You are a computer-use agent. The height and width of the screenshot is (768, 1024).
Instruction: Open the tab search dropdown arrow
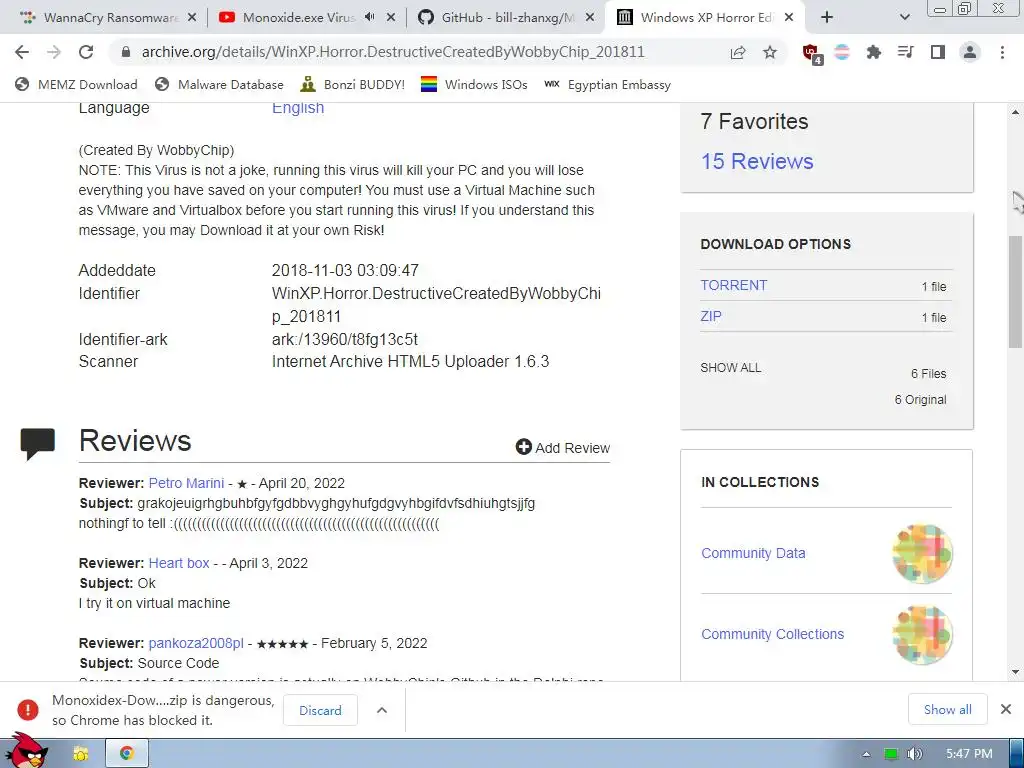coord(904,18)
